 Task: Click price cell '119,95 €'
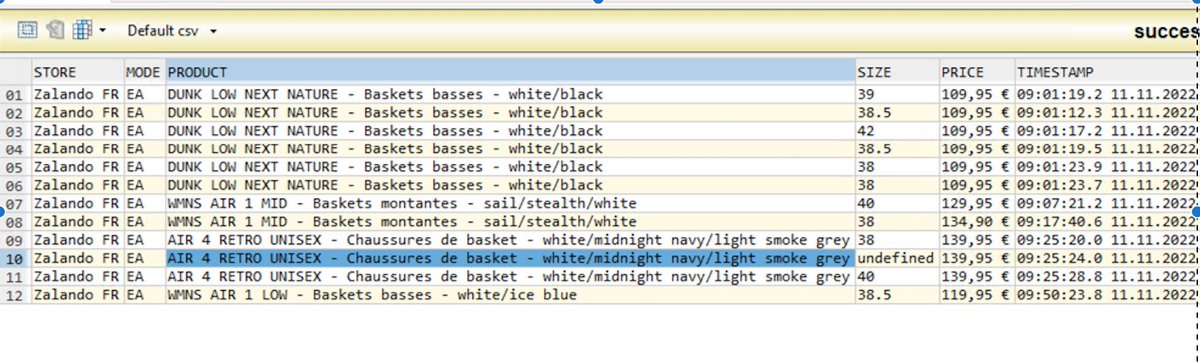977,295
